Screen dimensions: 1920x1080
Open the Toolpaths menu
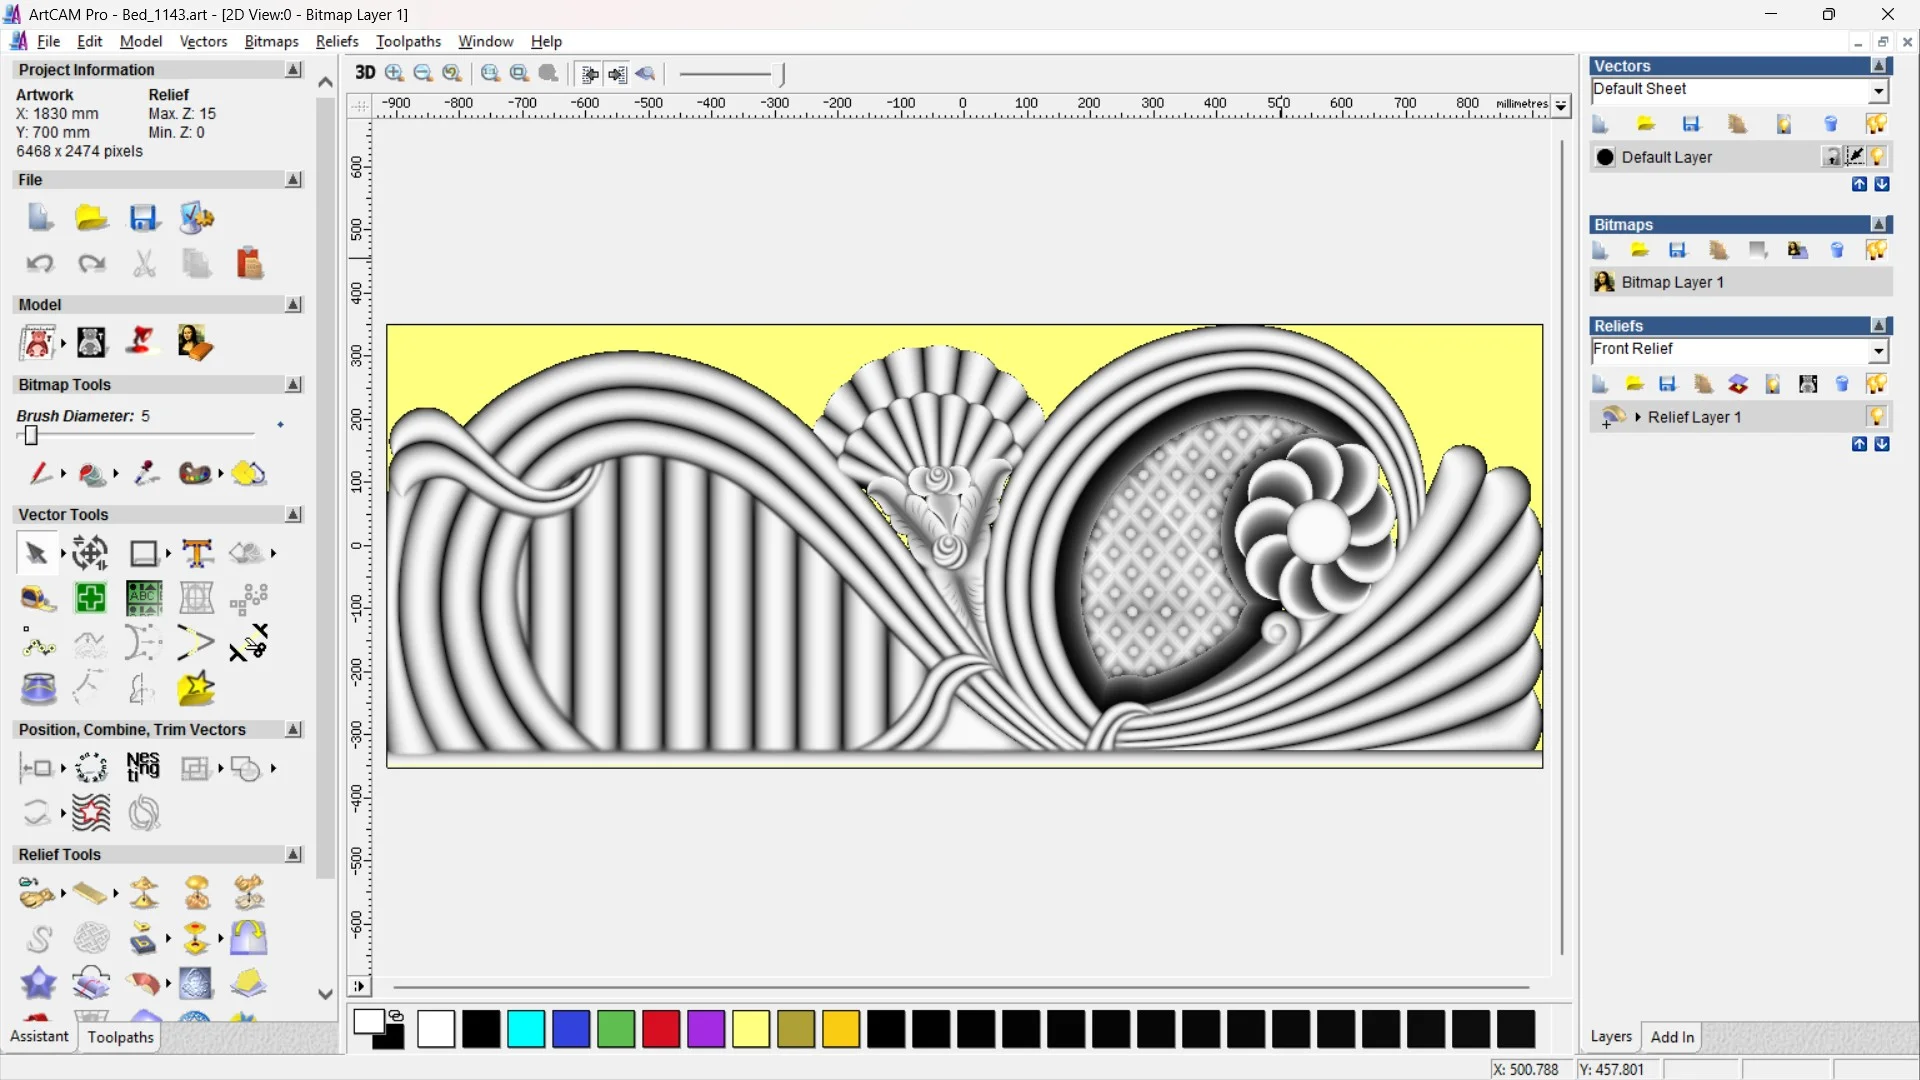point(408,41)
